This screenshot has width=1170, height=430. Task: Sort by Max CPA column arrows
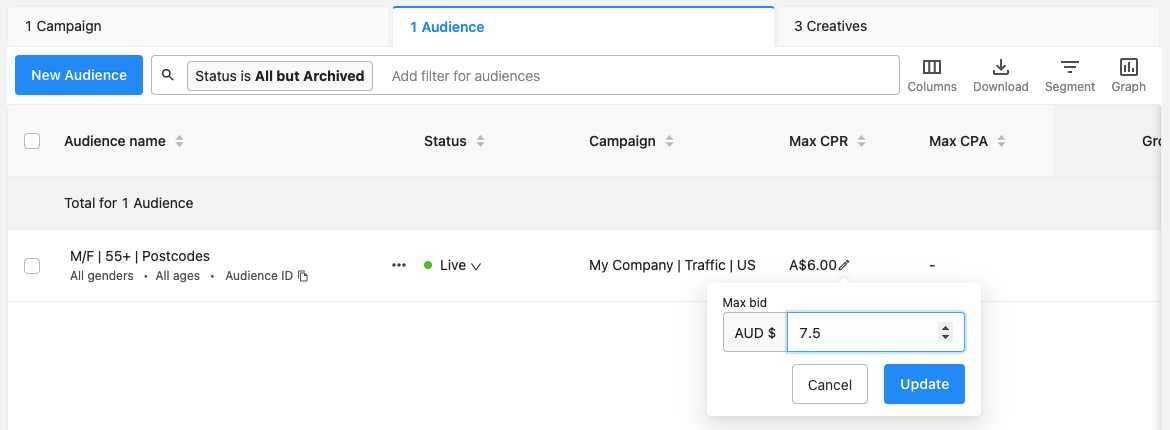[1001, 141]
